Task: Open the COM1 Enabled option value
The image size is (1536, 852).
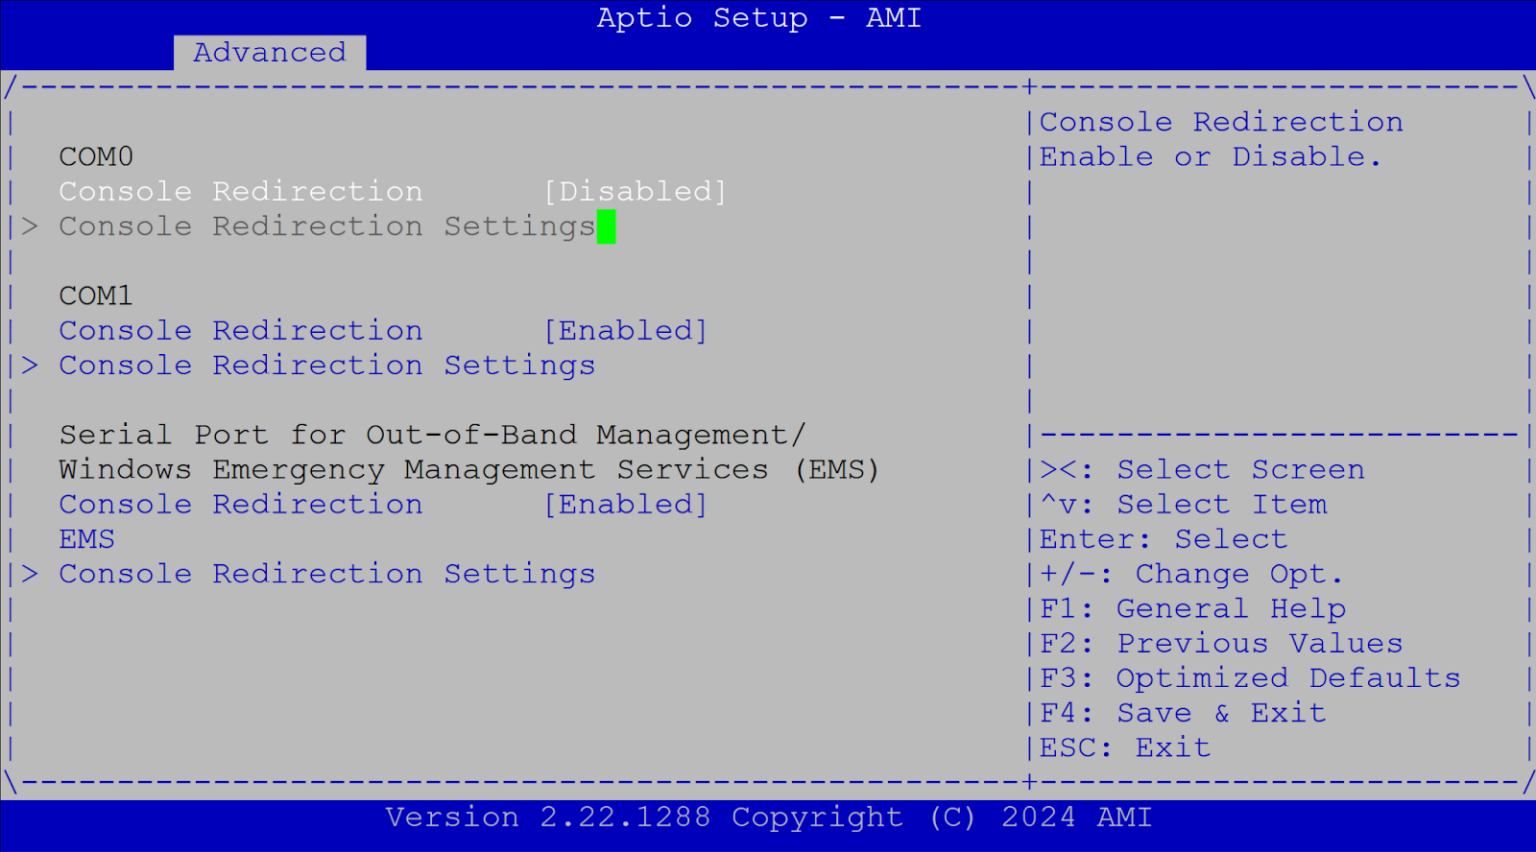Action: click(x=626, y=330)
